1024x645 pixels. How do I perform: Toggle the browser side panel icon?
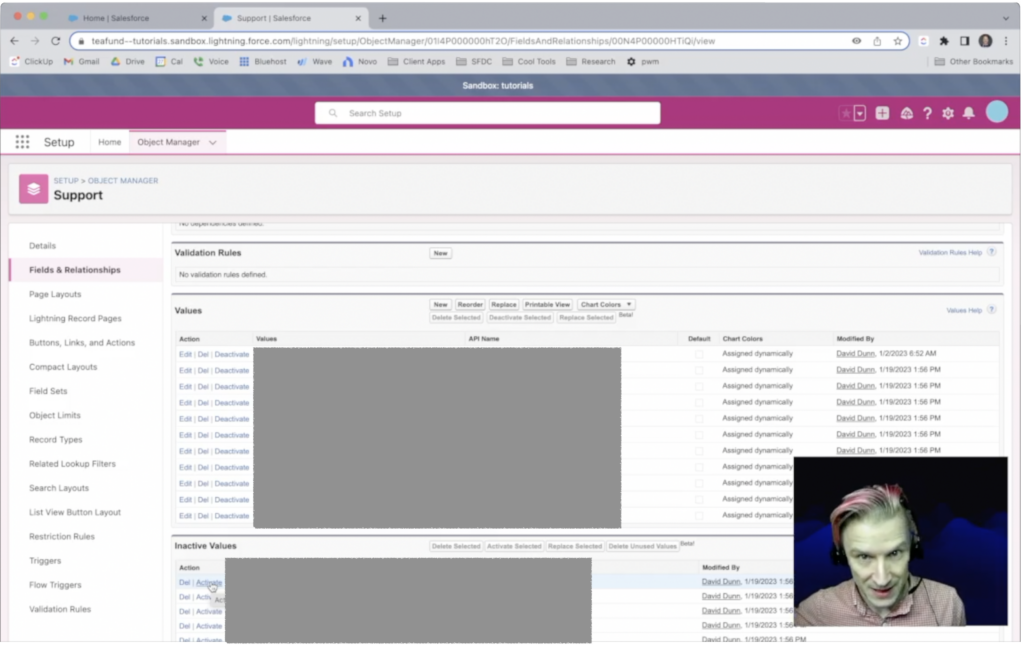[965, 40]
